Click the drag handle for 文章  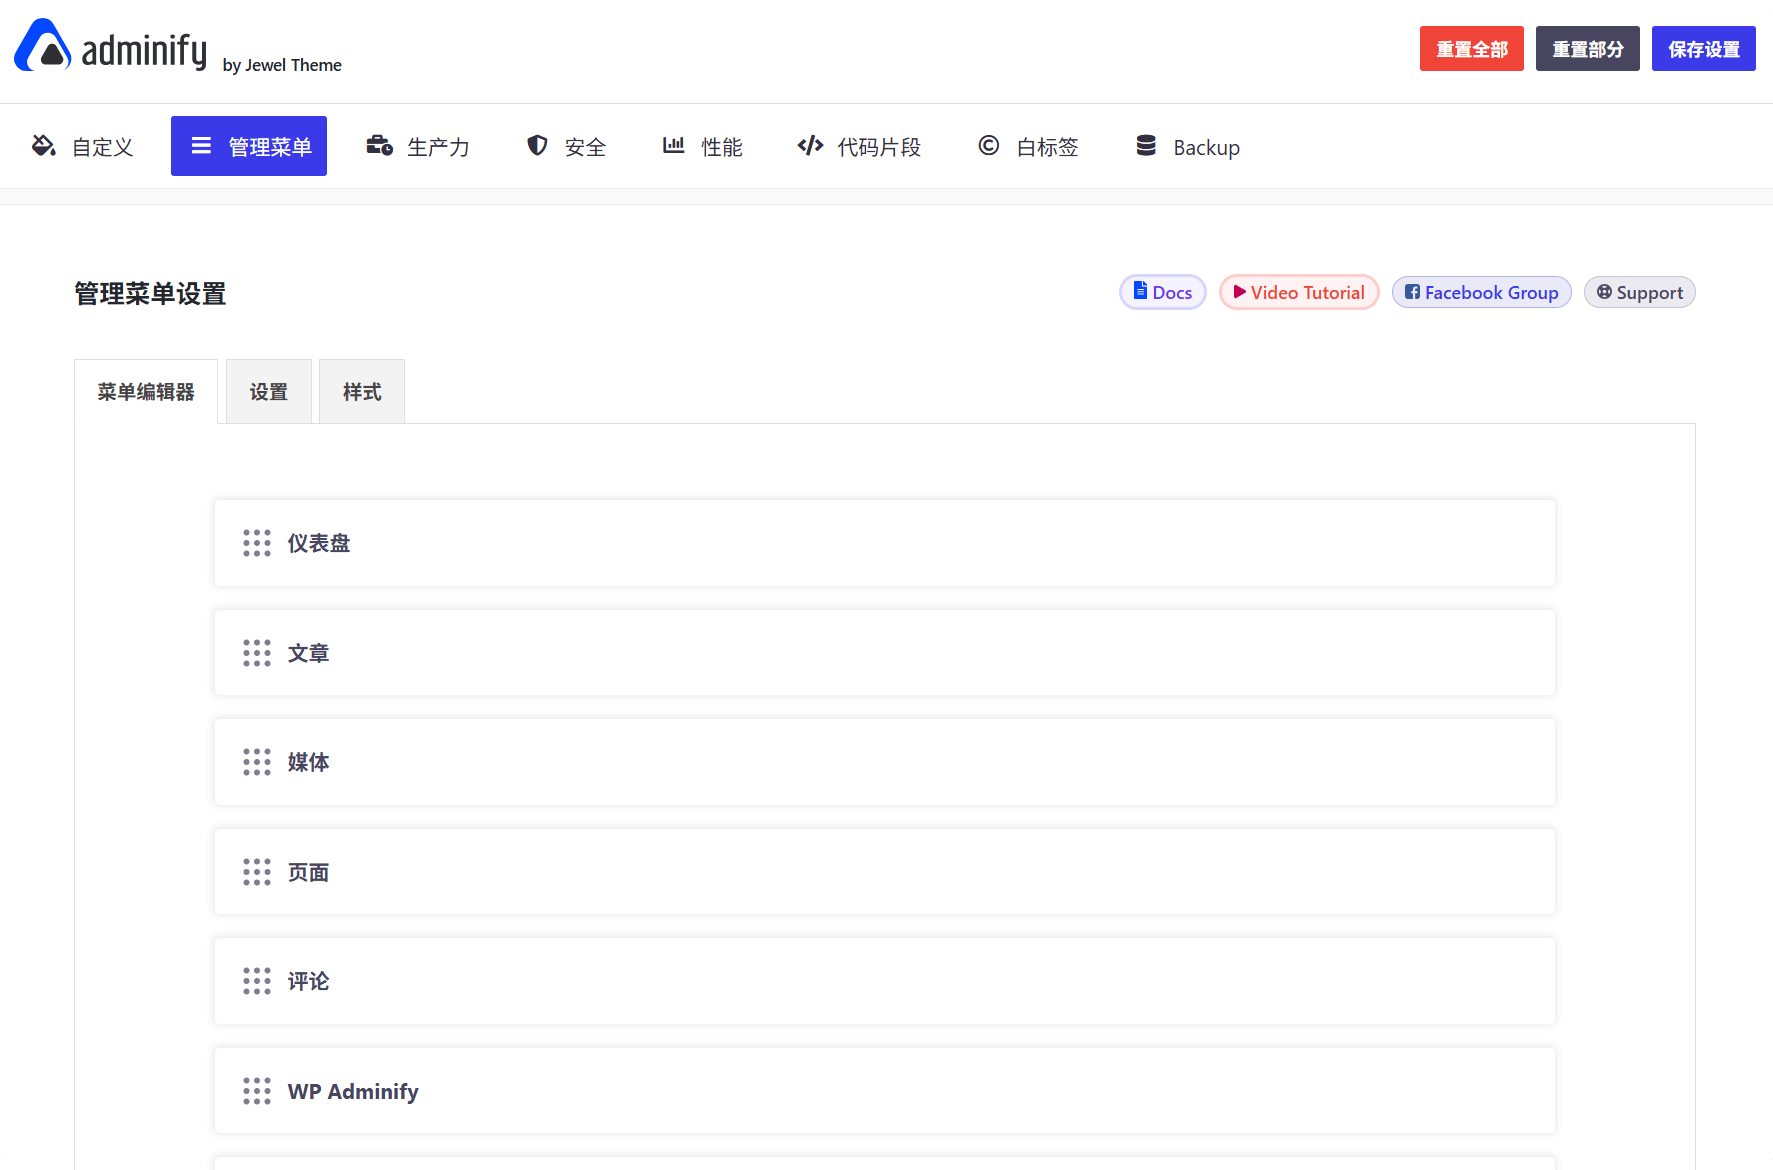click(x=257, y=653)
